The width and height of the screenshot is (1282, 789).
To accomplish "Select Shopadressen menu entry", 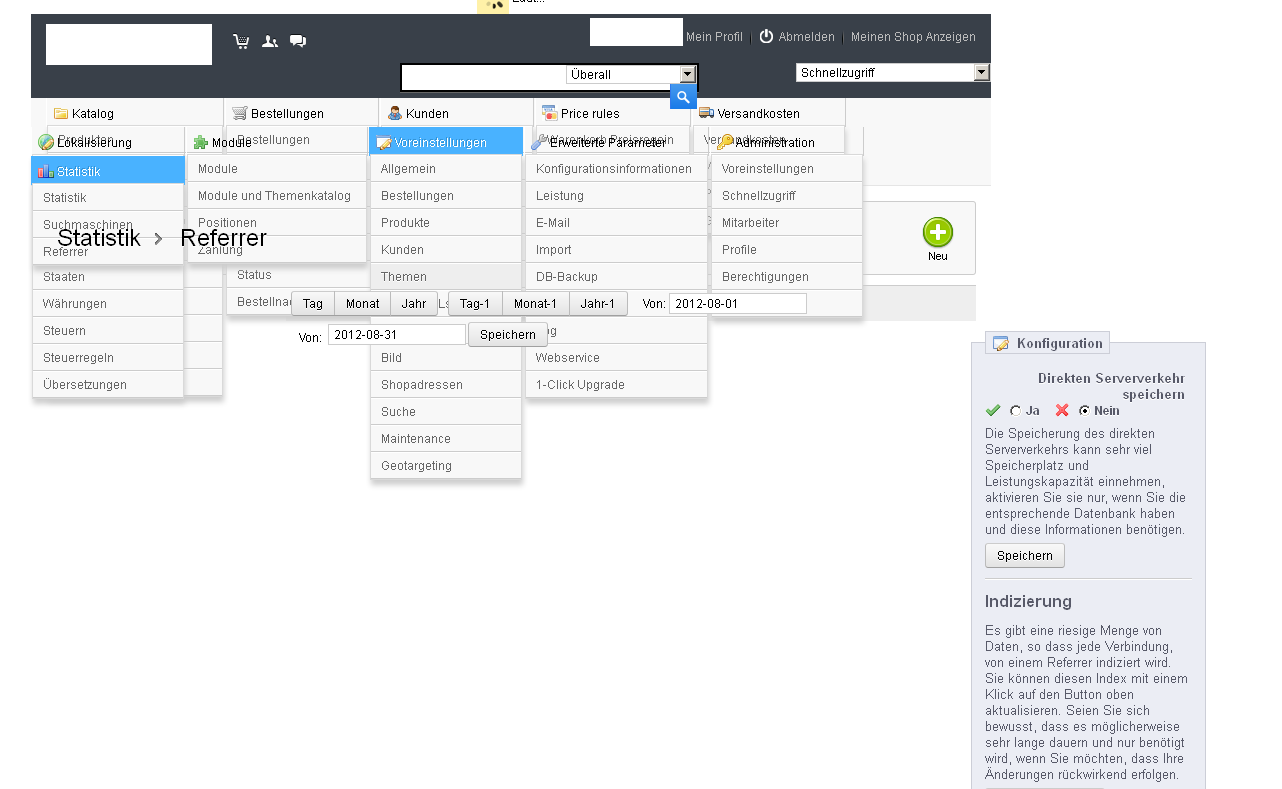I will click(446, 384).
